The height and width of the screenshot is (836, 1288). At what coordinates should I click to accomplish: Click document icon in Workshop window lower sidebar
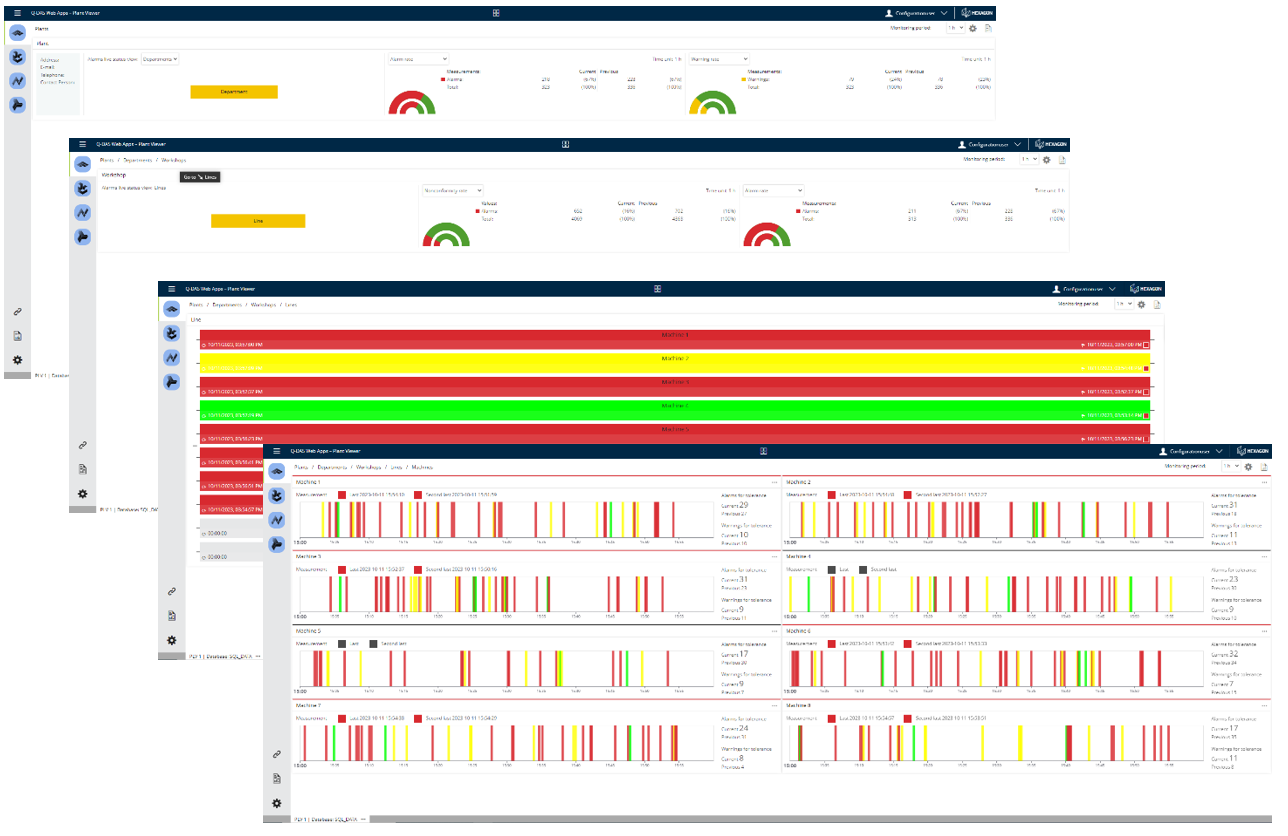[83, 469]
